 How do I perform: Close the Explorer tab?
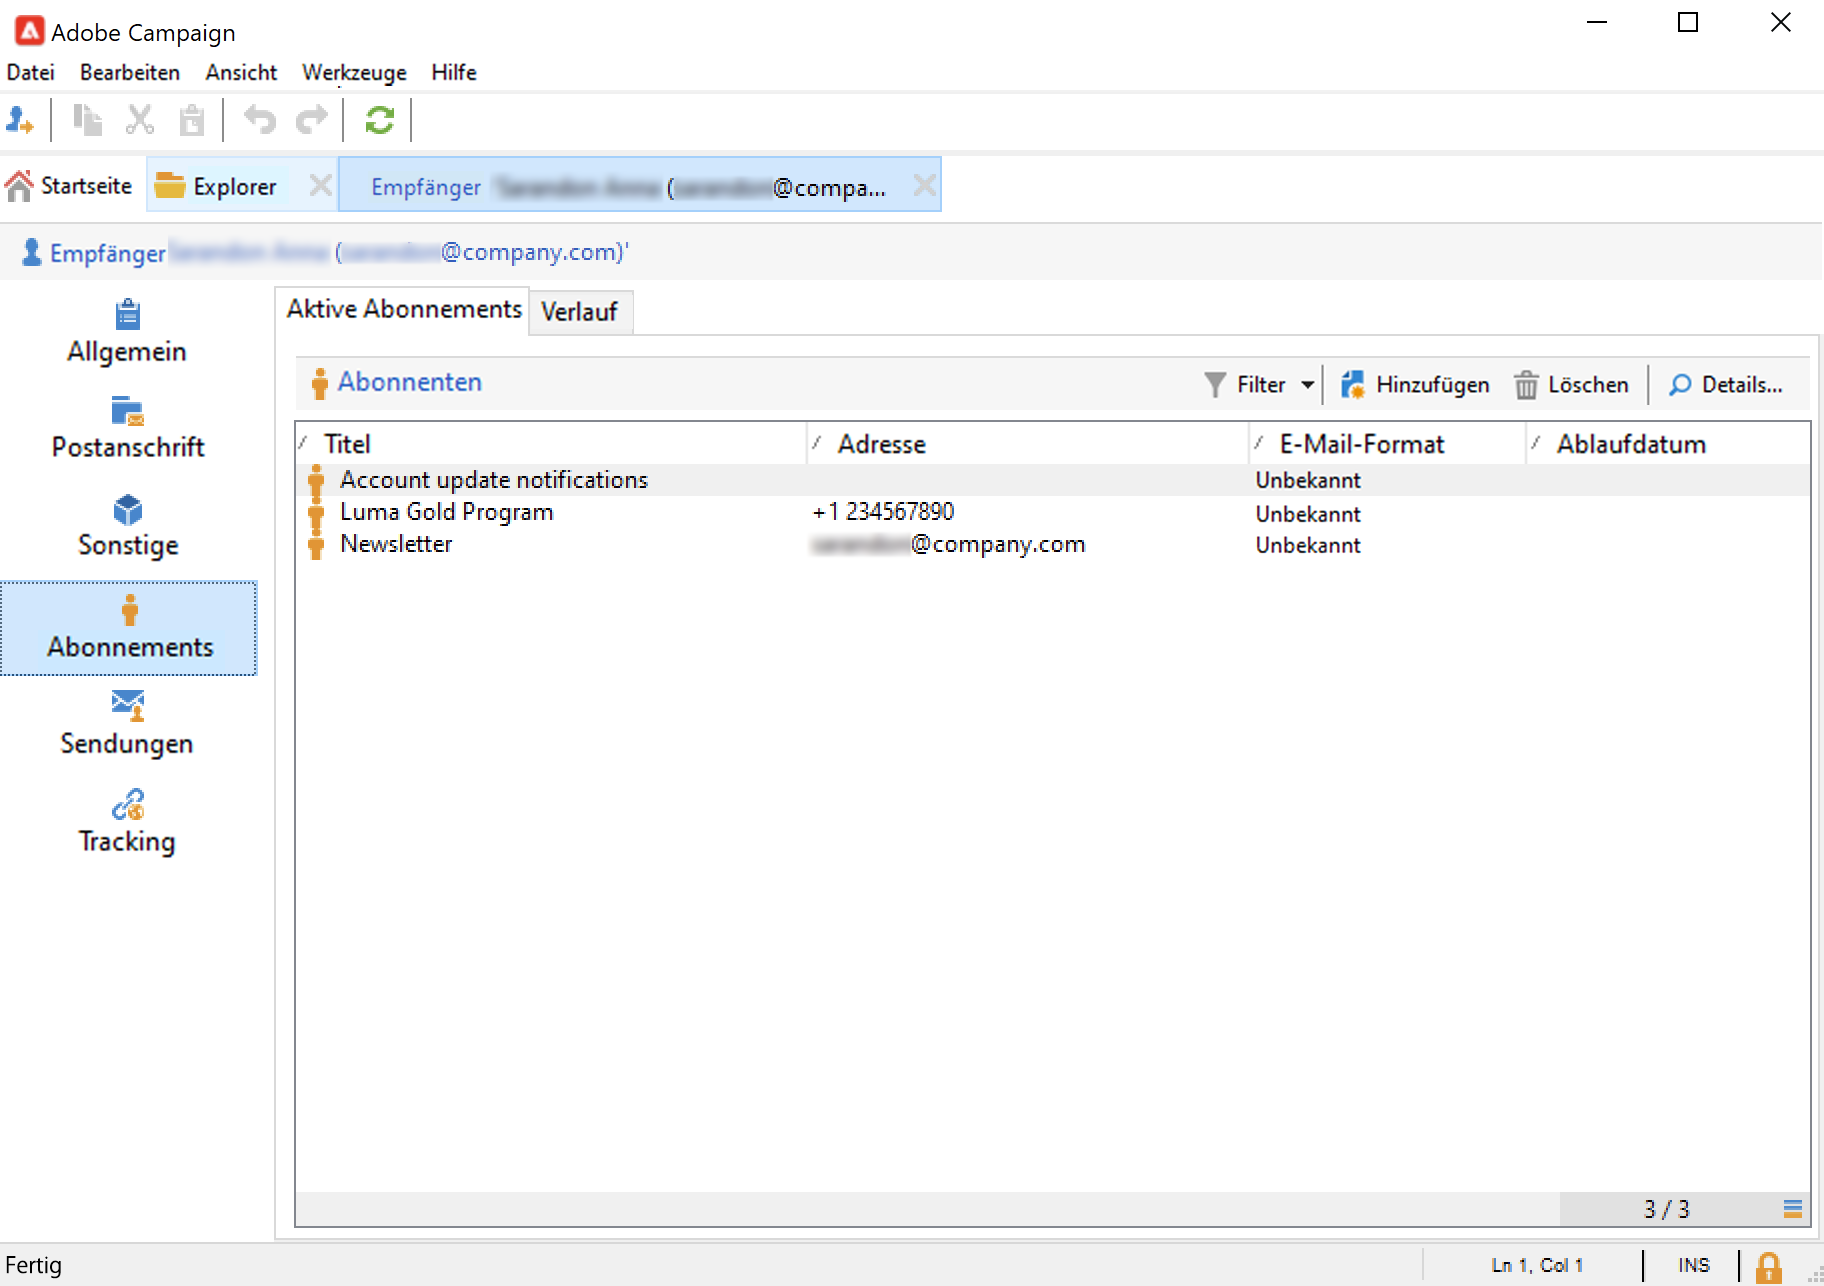coord(320,185)
